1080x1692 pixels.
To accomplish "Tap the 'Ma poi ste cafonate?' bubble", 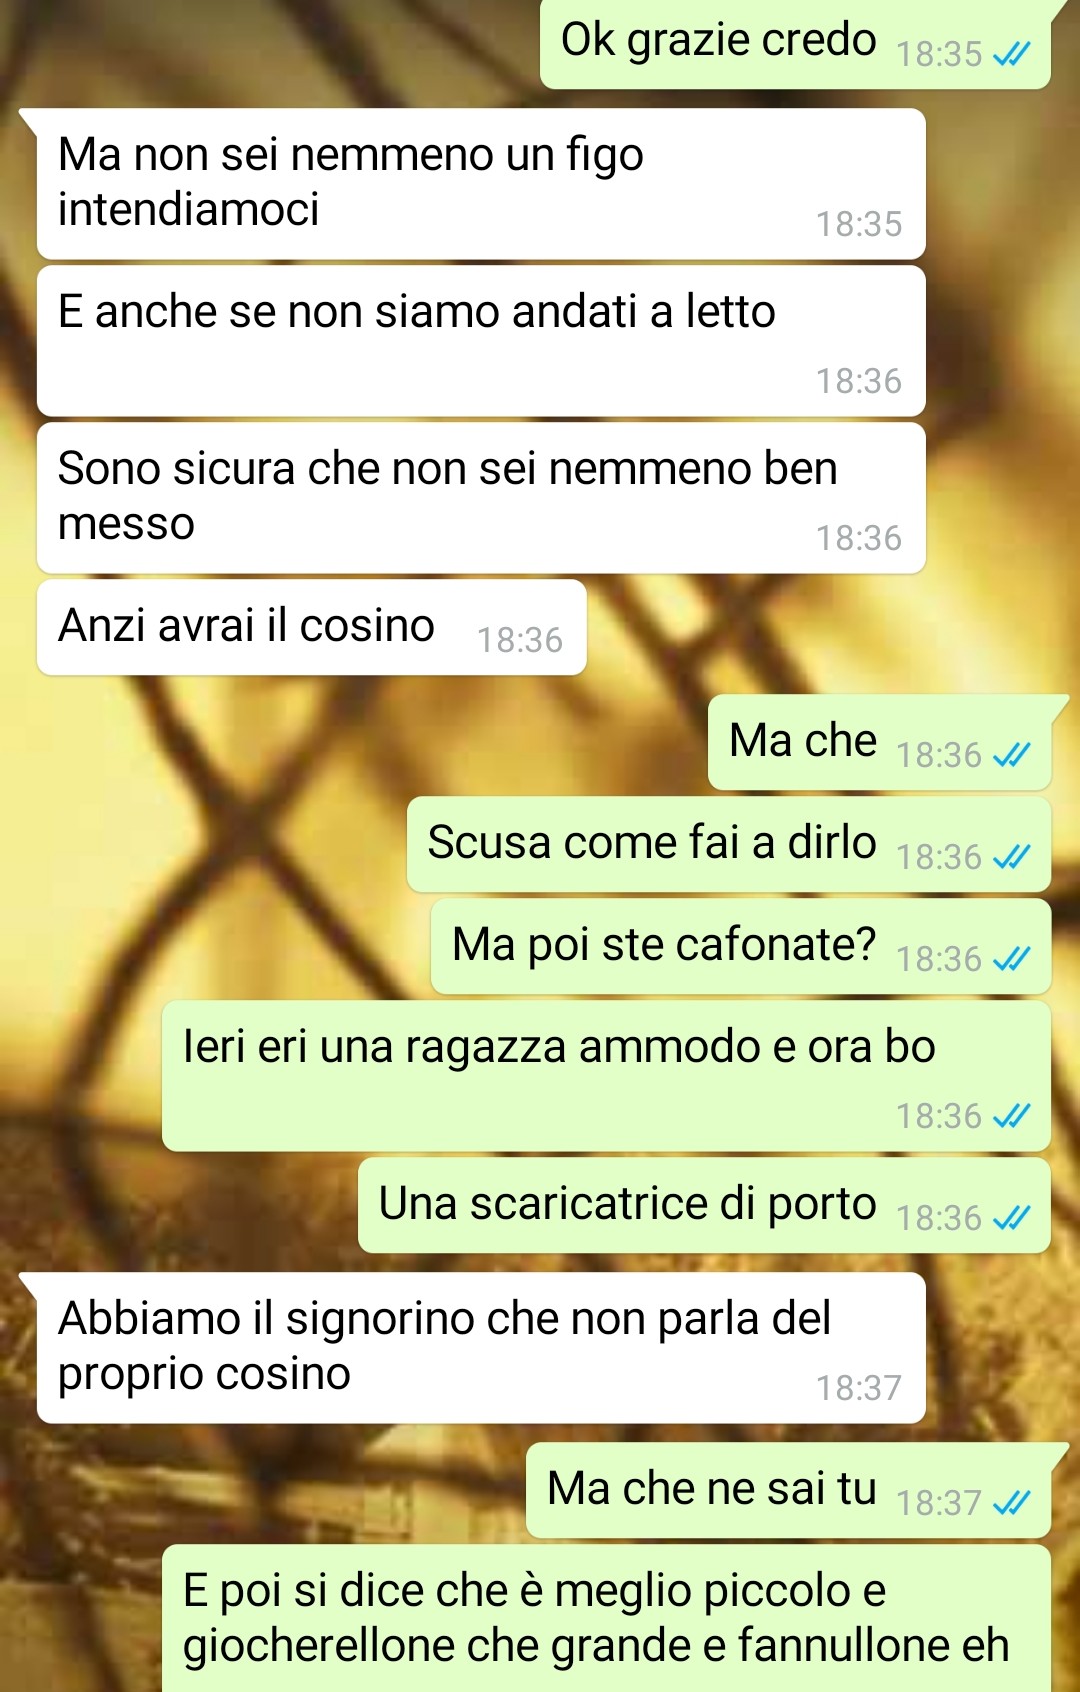I will 741,946.
